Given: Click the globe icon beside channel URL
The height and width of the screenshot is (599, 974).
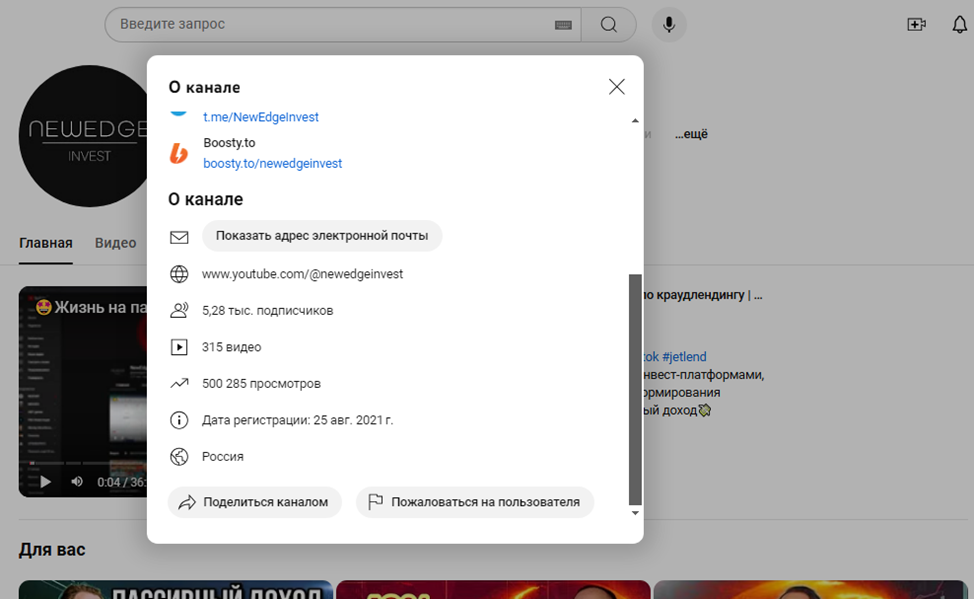Looking at the screenshot, I should coord(179,274).
